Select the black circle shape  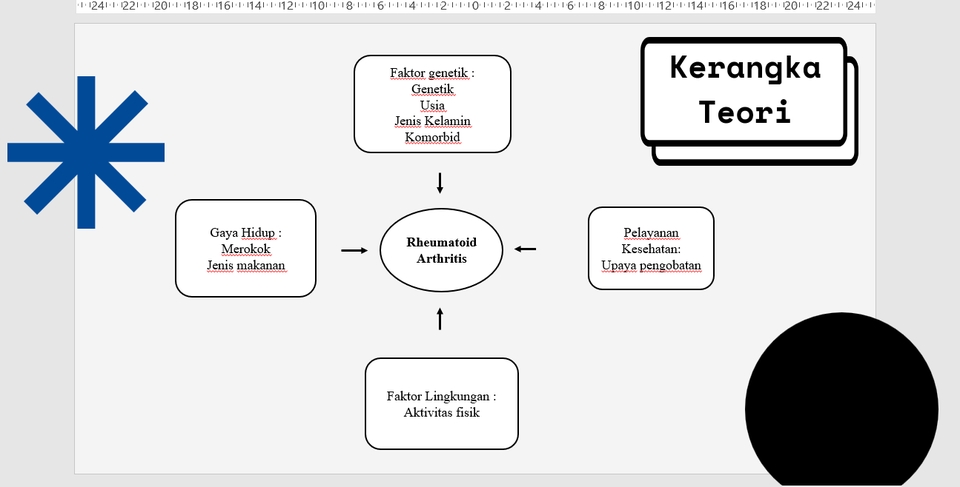tap(841, 399)
